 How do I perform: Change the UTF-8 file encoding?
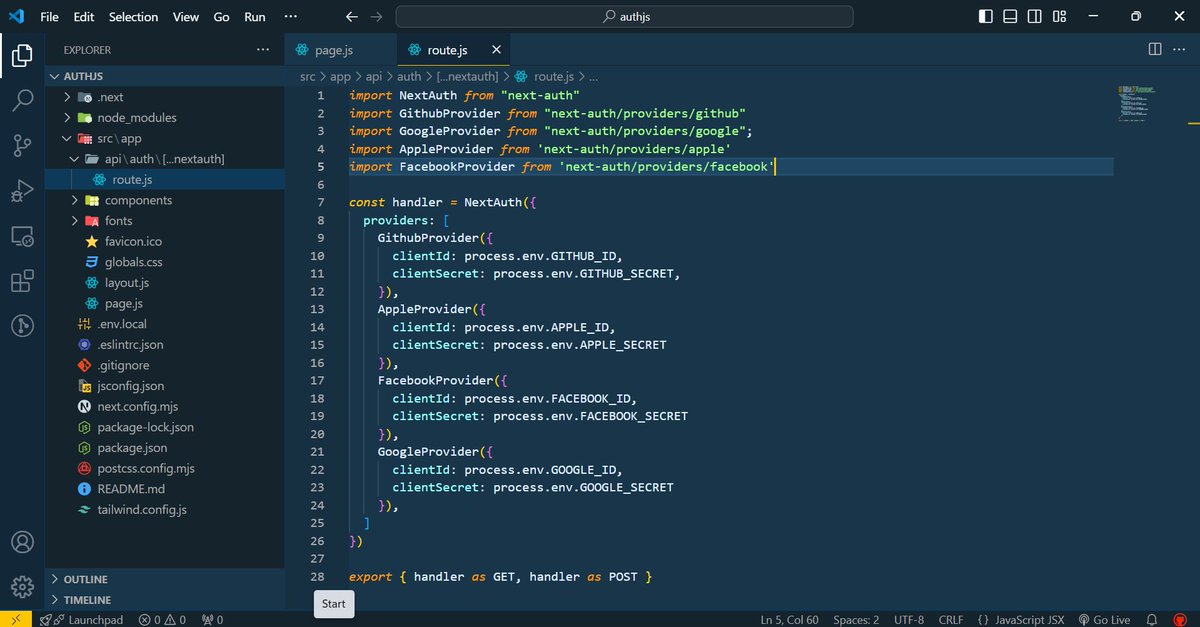pyautogui.click(x=909, y=619)
